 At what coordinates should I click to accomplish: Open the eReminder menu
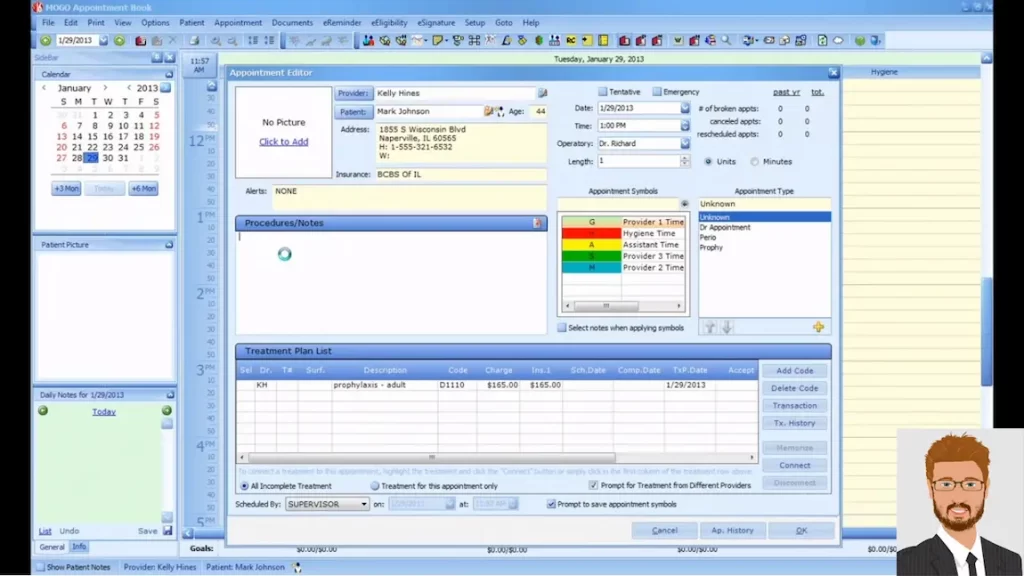coord(341,21)
